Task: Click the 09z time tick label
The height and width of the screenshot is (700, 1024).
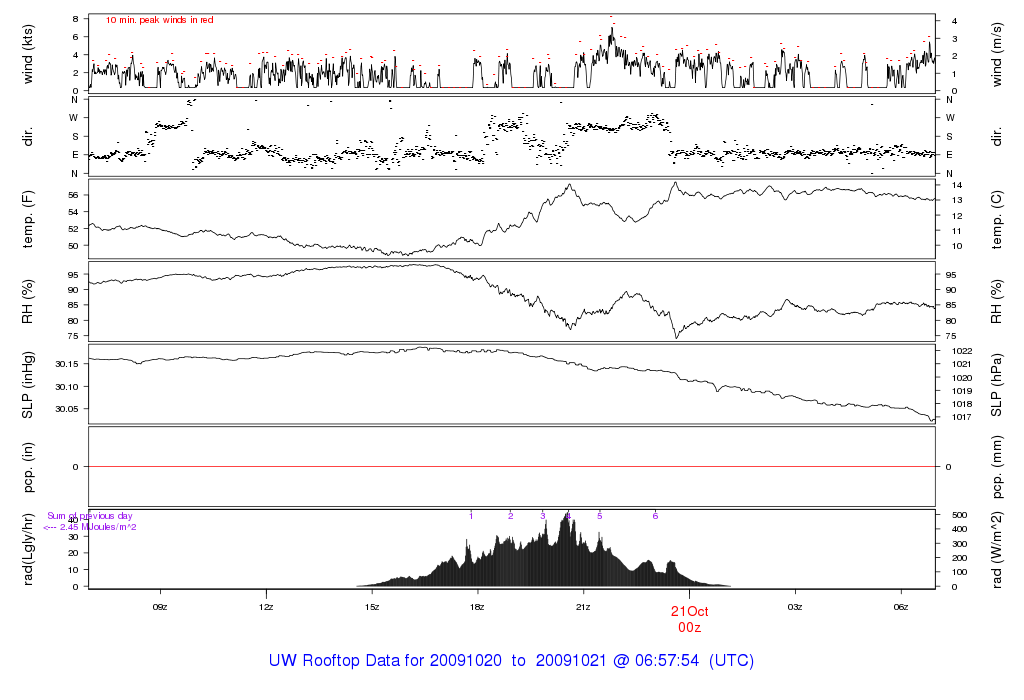Action: click(x=159, y=607)
